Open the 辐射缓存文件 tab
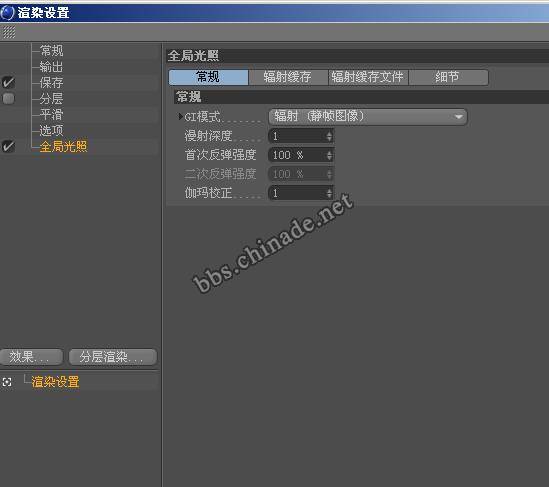This screenshot has height=487, width=549. (368, 77)
